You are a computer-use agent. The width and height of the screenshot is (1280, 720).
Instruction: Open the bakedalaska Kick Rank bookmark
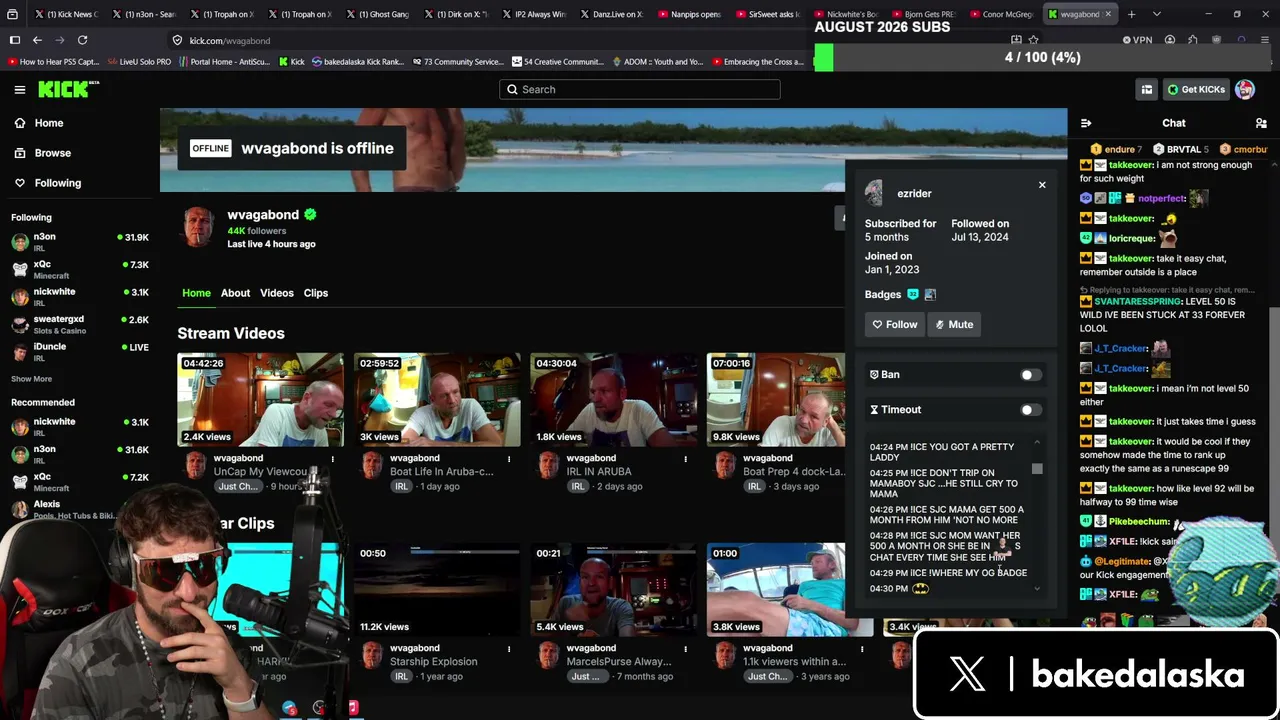(358, 62)
